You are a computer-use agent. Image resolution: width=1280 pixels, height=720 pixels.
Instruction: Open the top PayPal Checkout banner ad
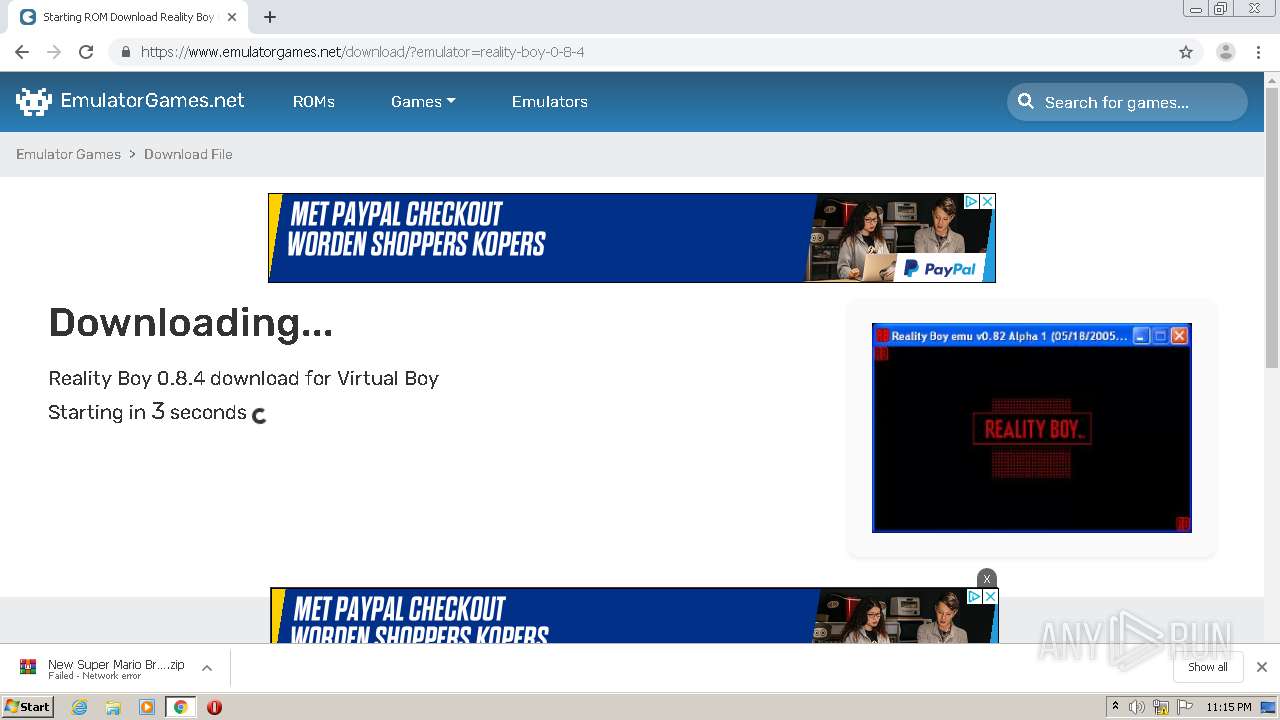(632, 238)
